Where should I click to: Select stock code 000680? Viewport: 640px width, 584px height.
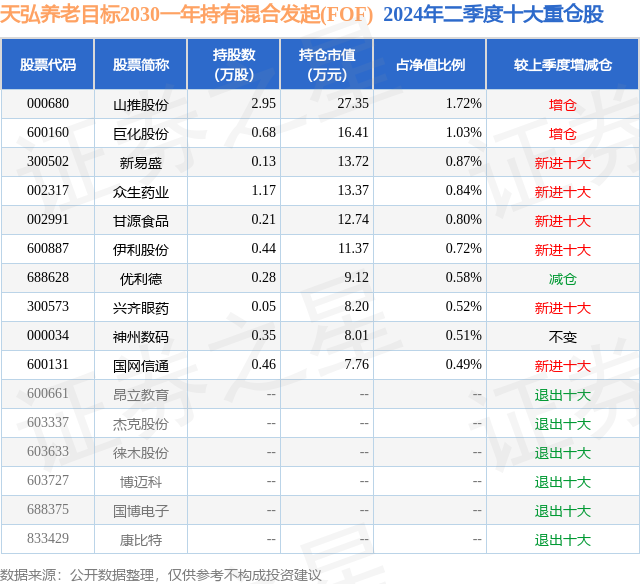coord(48,104)
